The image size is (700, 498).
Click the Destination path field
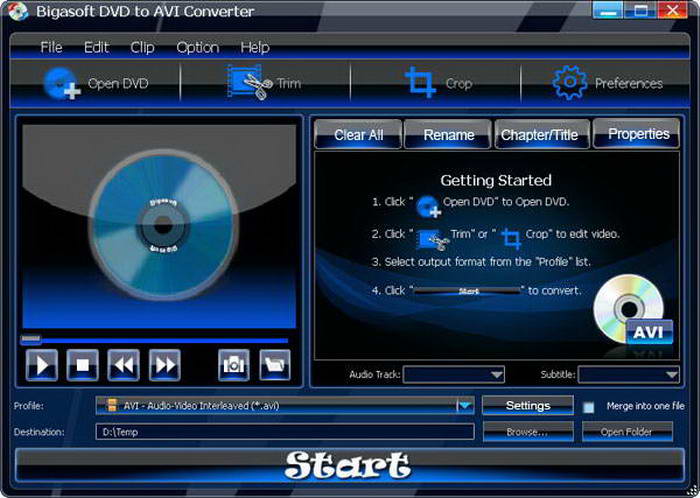[x=285, y=432]
